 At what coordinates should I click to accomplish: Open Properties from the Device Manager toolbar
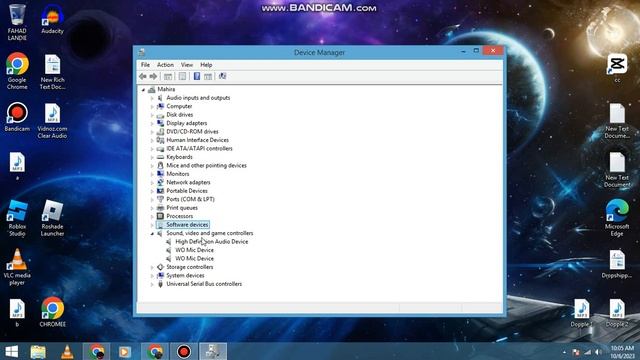pyautogui.click(x=182, y=76)
